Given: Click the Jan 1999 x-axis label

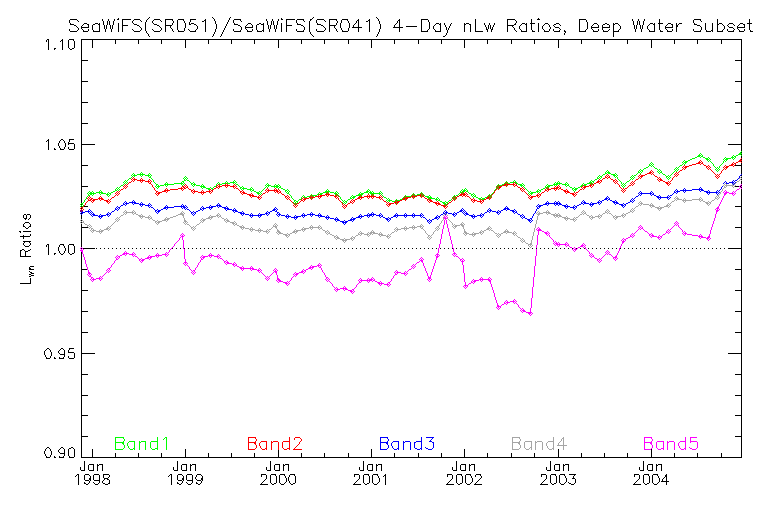Looking at the screenshot, I should (x=185, y=473).
